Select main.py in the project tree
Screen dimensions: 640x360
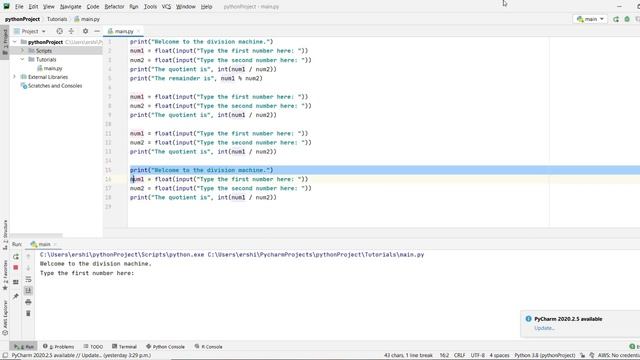[x=53, y=68]
